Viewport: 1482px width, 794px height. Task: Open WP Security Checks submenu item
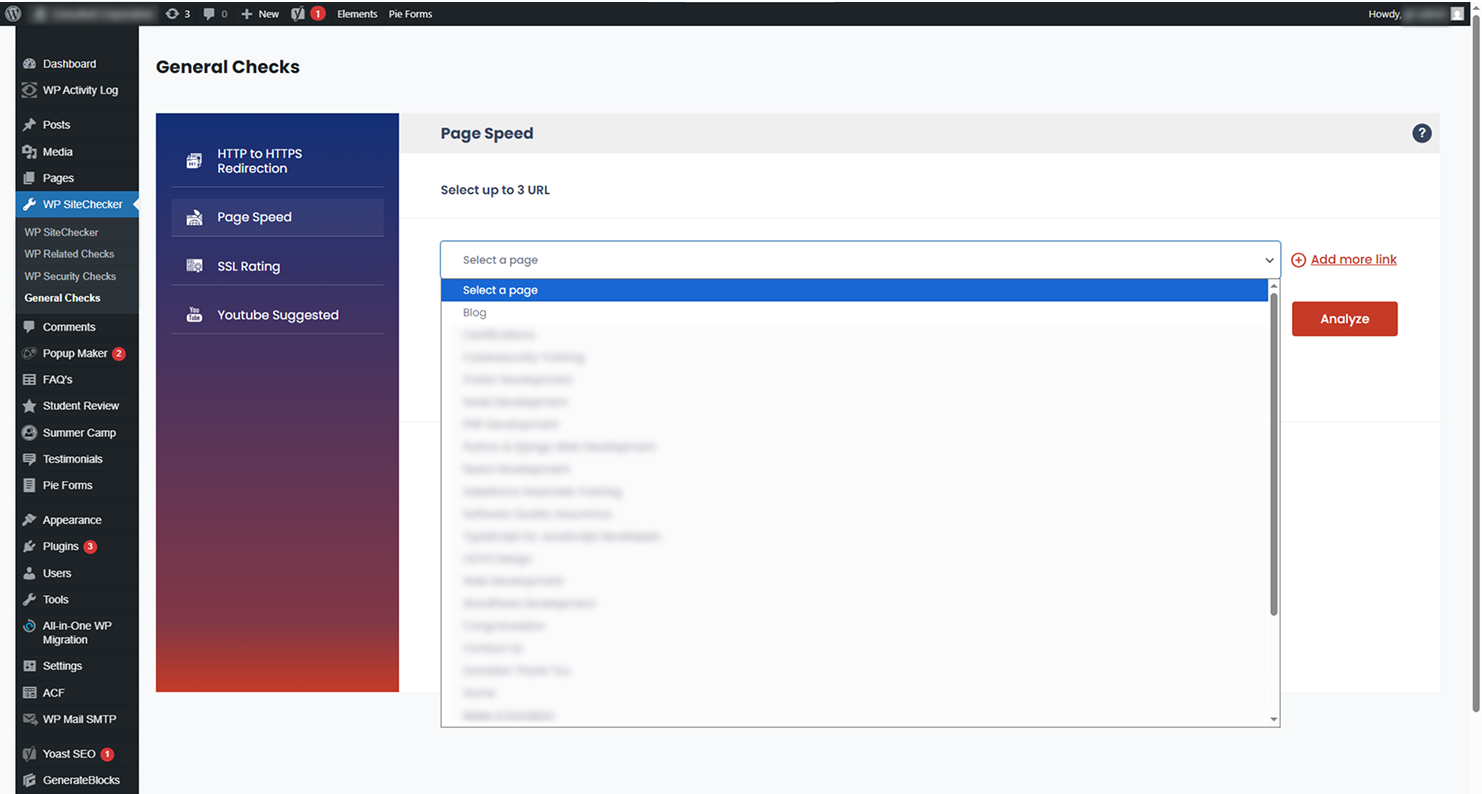[70, 276]
